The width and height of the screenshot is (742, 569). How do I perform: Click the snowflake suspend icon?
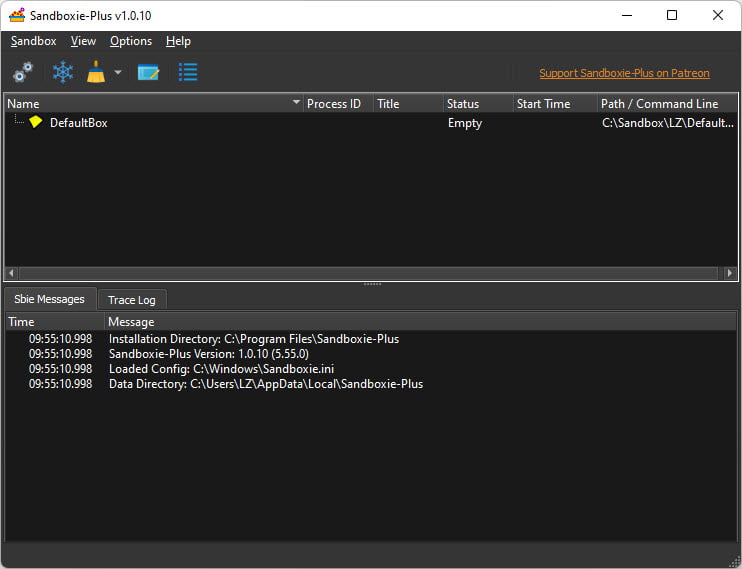(x=62, y=72)
